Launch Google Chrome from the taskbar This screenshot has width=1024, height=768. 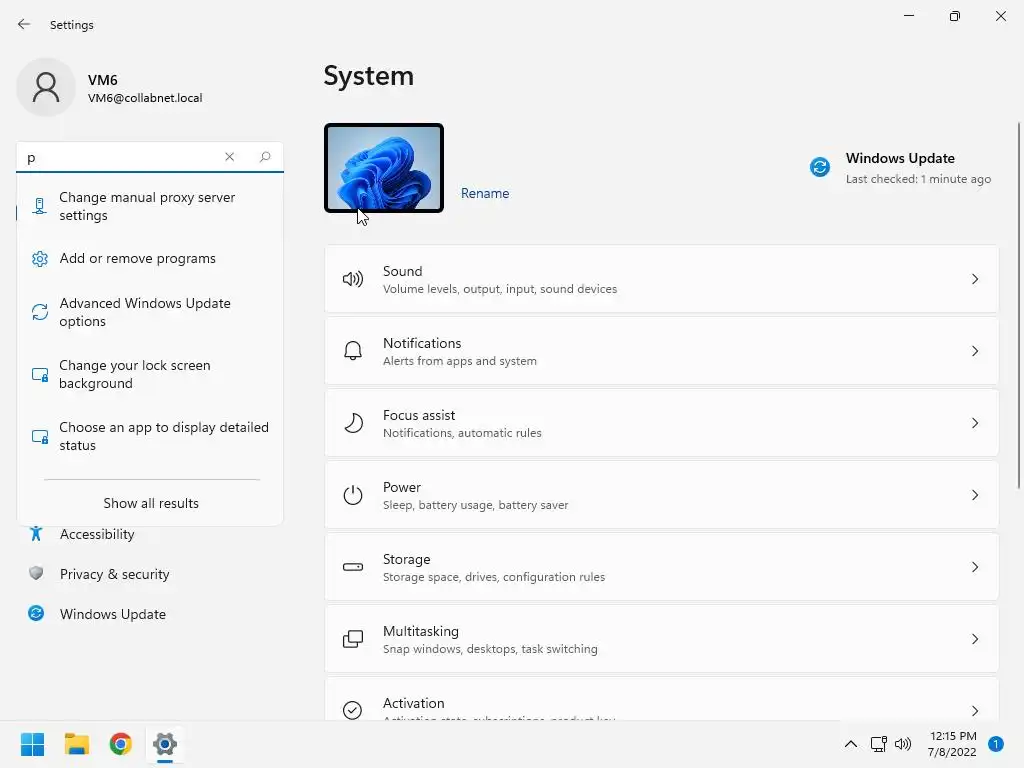(x=120, y=744)
